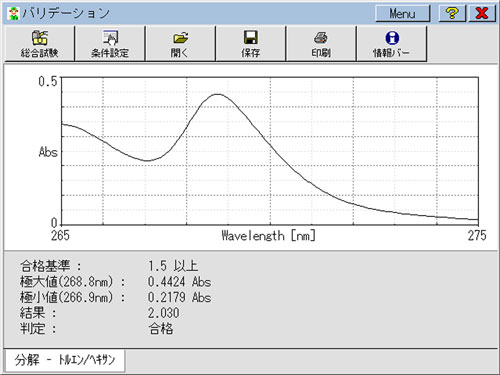Viewport: 500px width, 375px height.
Task: Click the absorbance peak on the spectrum curve
Action: [x=217, y=94]
